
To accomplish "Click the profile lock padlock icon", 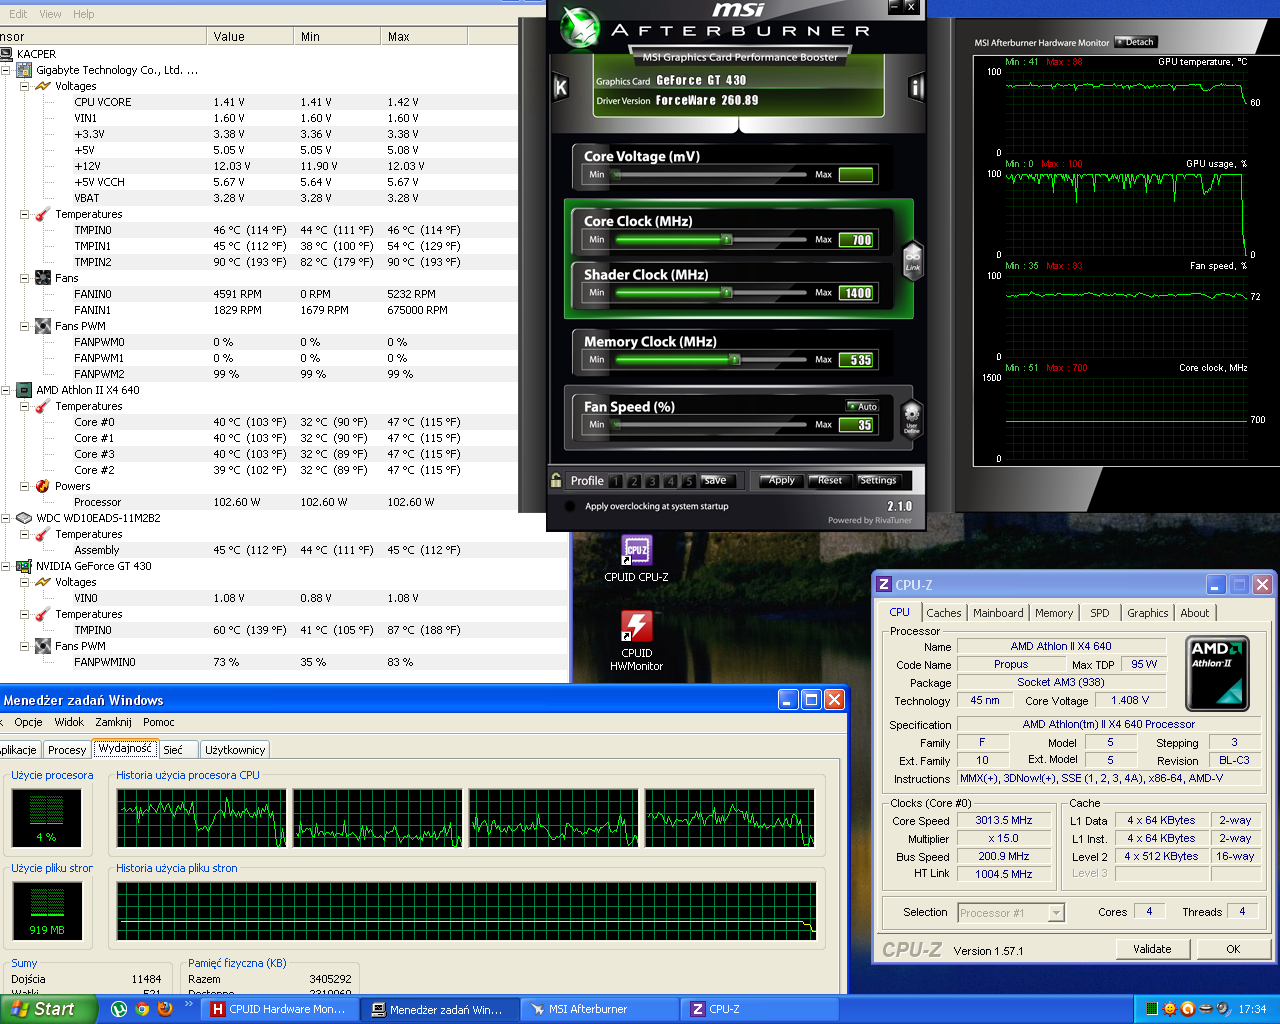I will click(556, 481).
